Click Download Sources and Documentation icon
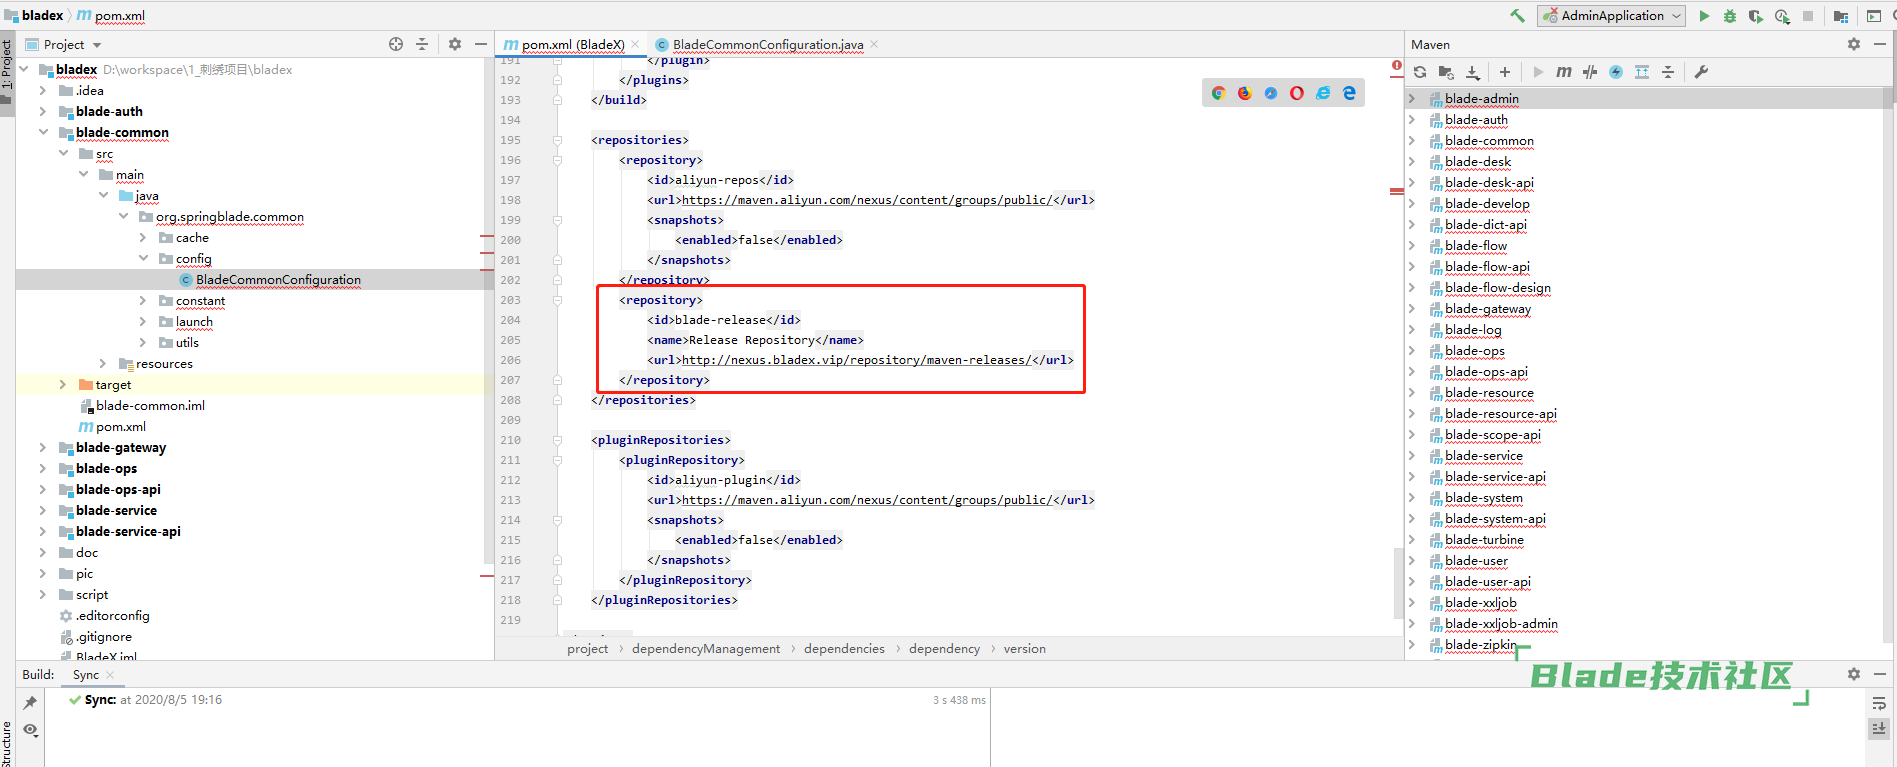Image resolution: width=1897 pixels, height=767 pixels. (1473, 72)
